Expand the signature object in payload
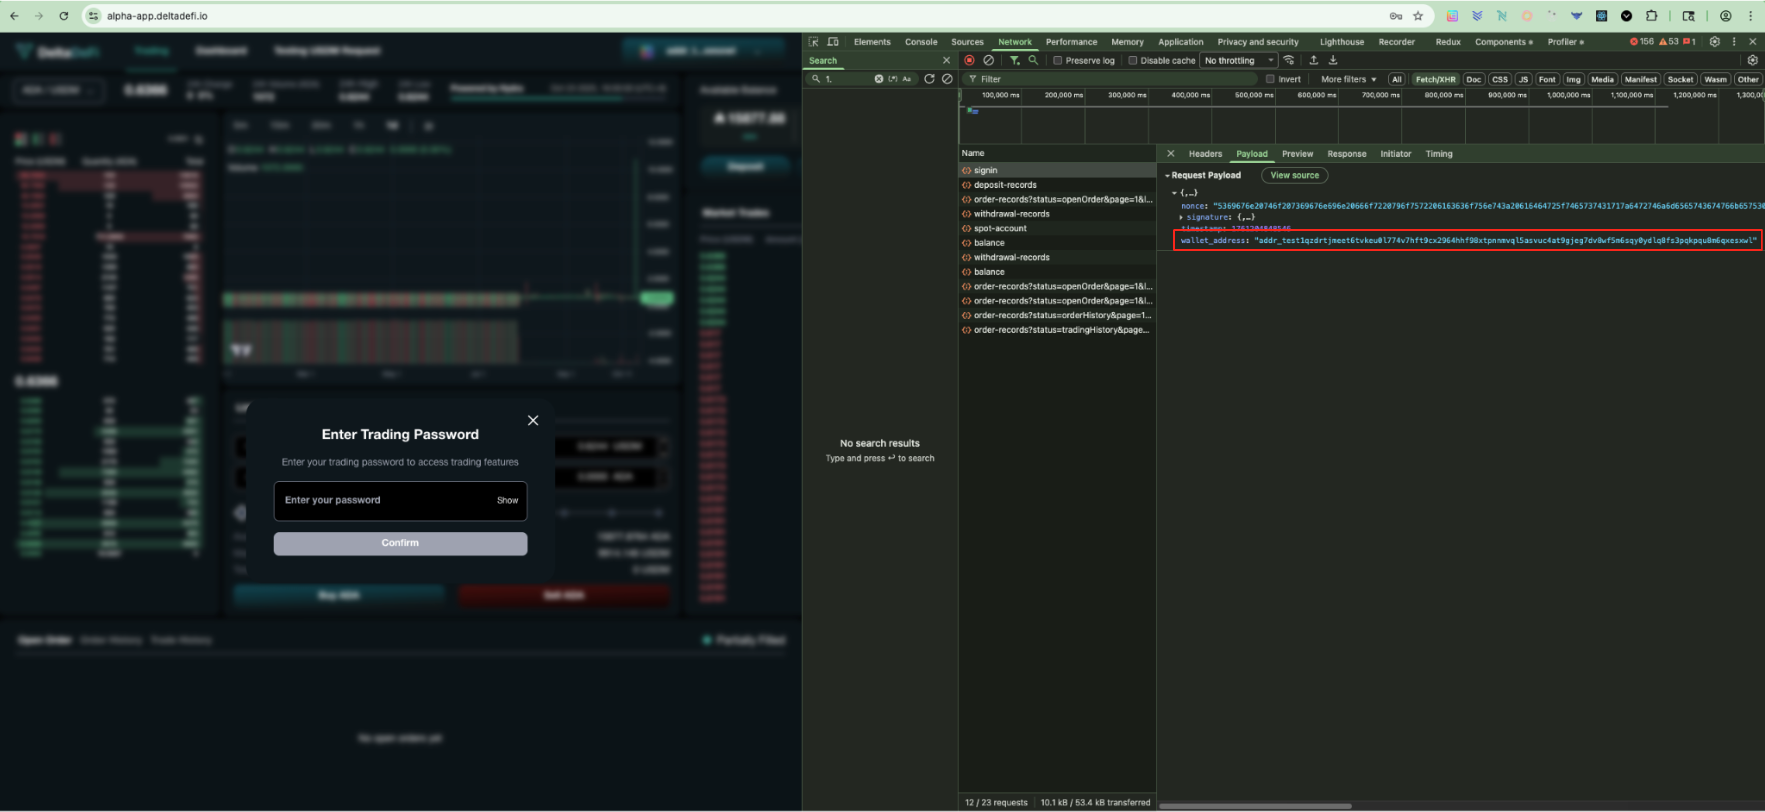 (x=1182, y=217)
